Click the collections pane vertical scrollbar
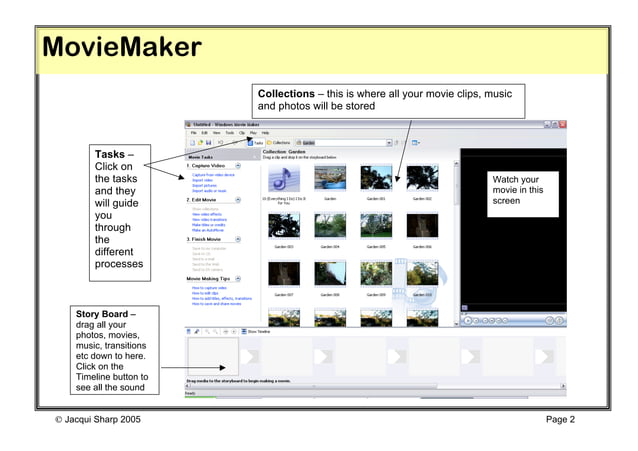638x451 pixels. pyautogui.click(x=456, y=185)
